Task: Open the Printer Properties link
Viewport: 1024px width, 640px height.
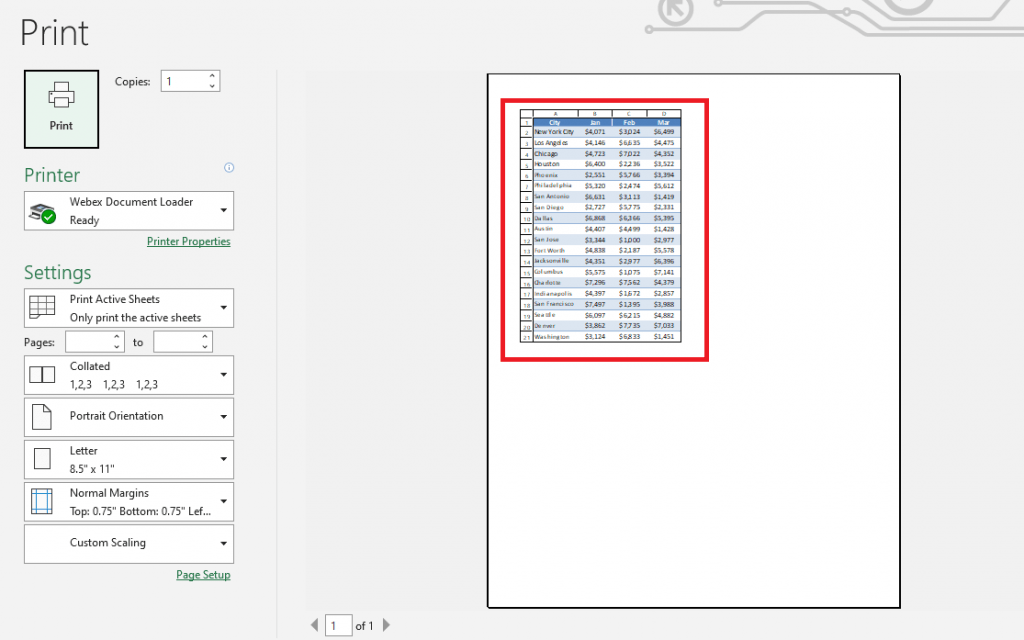Action: tap(188, 241)
